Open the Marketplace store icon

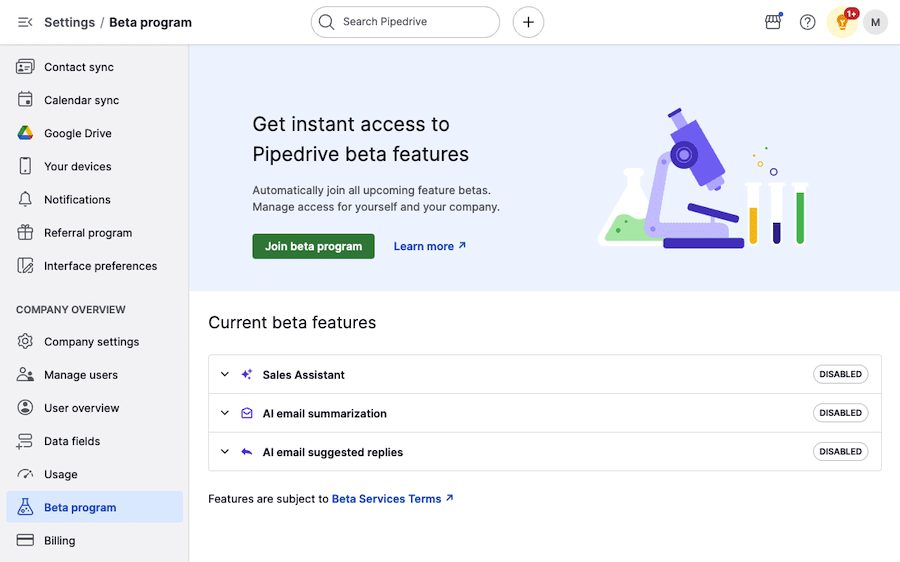(773, 22)
